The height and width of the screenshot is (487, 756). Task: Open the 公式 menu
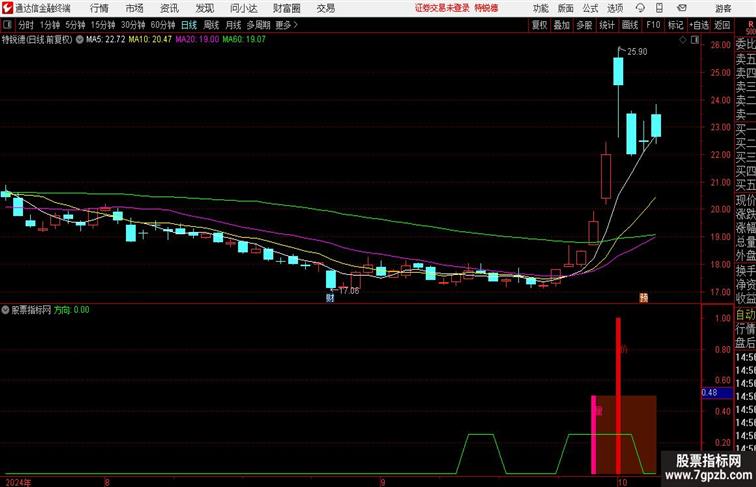pyautogui.click(x=590, y=8)
